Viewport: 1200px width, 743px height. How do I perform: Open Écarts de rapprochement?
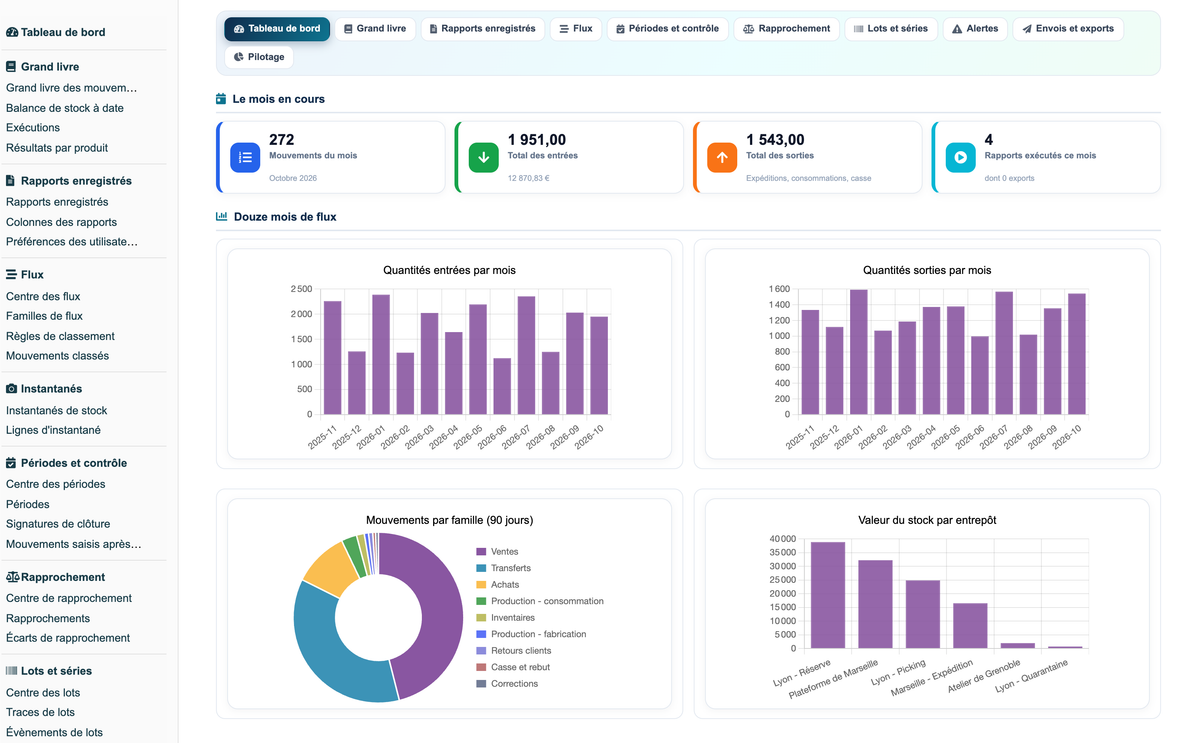[x=68, y=638]
